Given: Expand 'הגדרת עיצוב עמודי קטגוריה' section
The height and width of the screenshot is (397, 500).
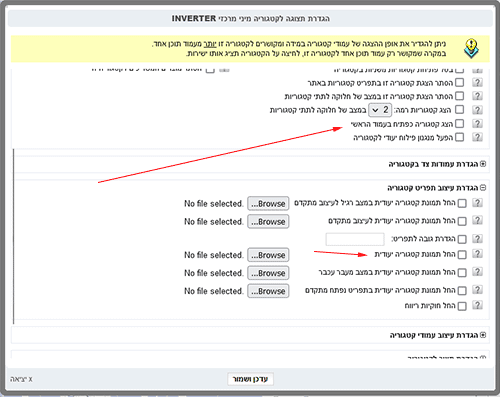Looking at the screenshot, I should tap(483, 335).
